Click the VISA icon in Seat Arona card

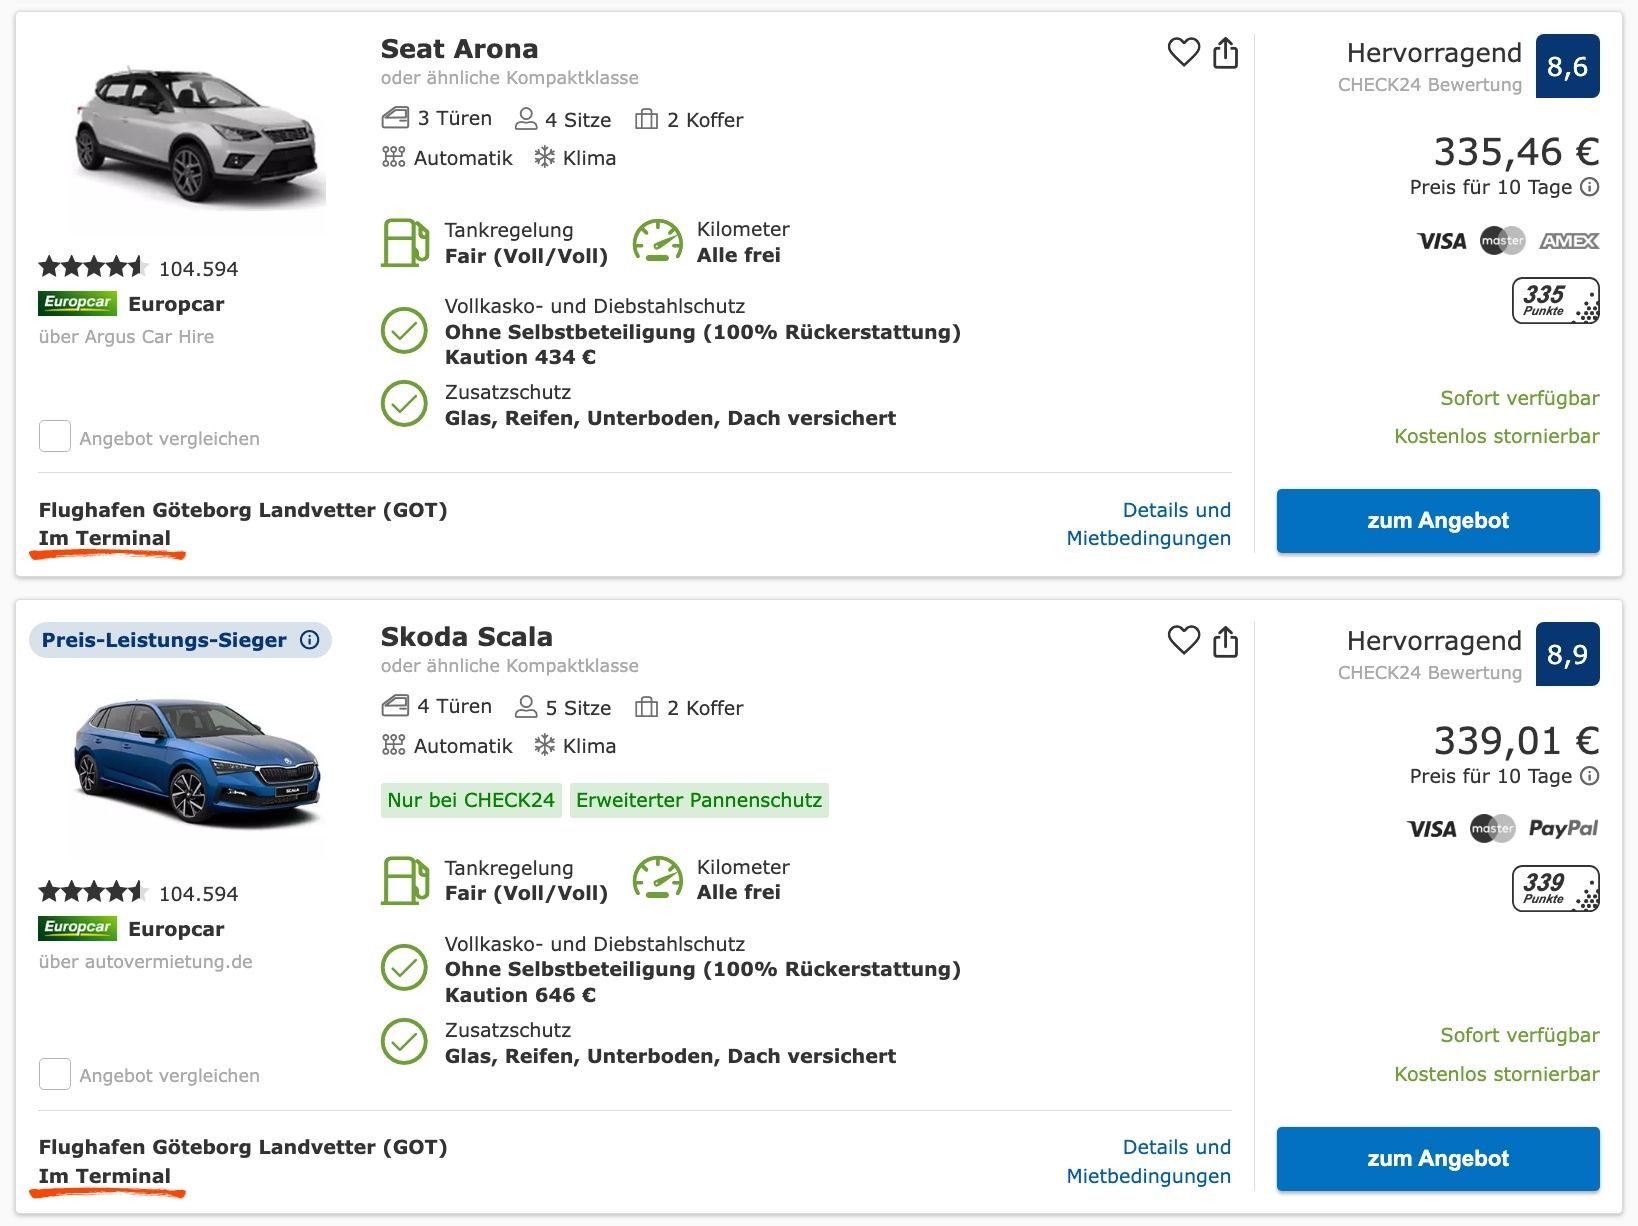(1441, 241)
